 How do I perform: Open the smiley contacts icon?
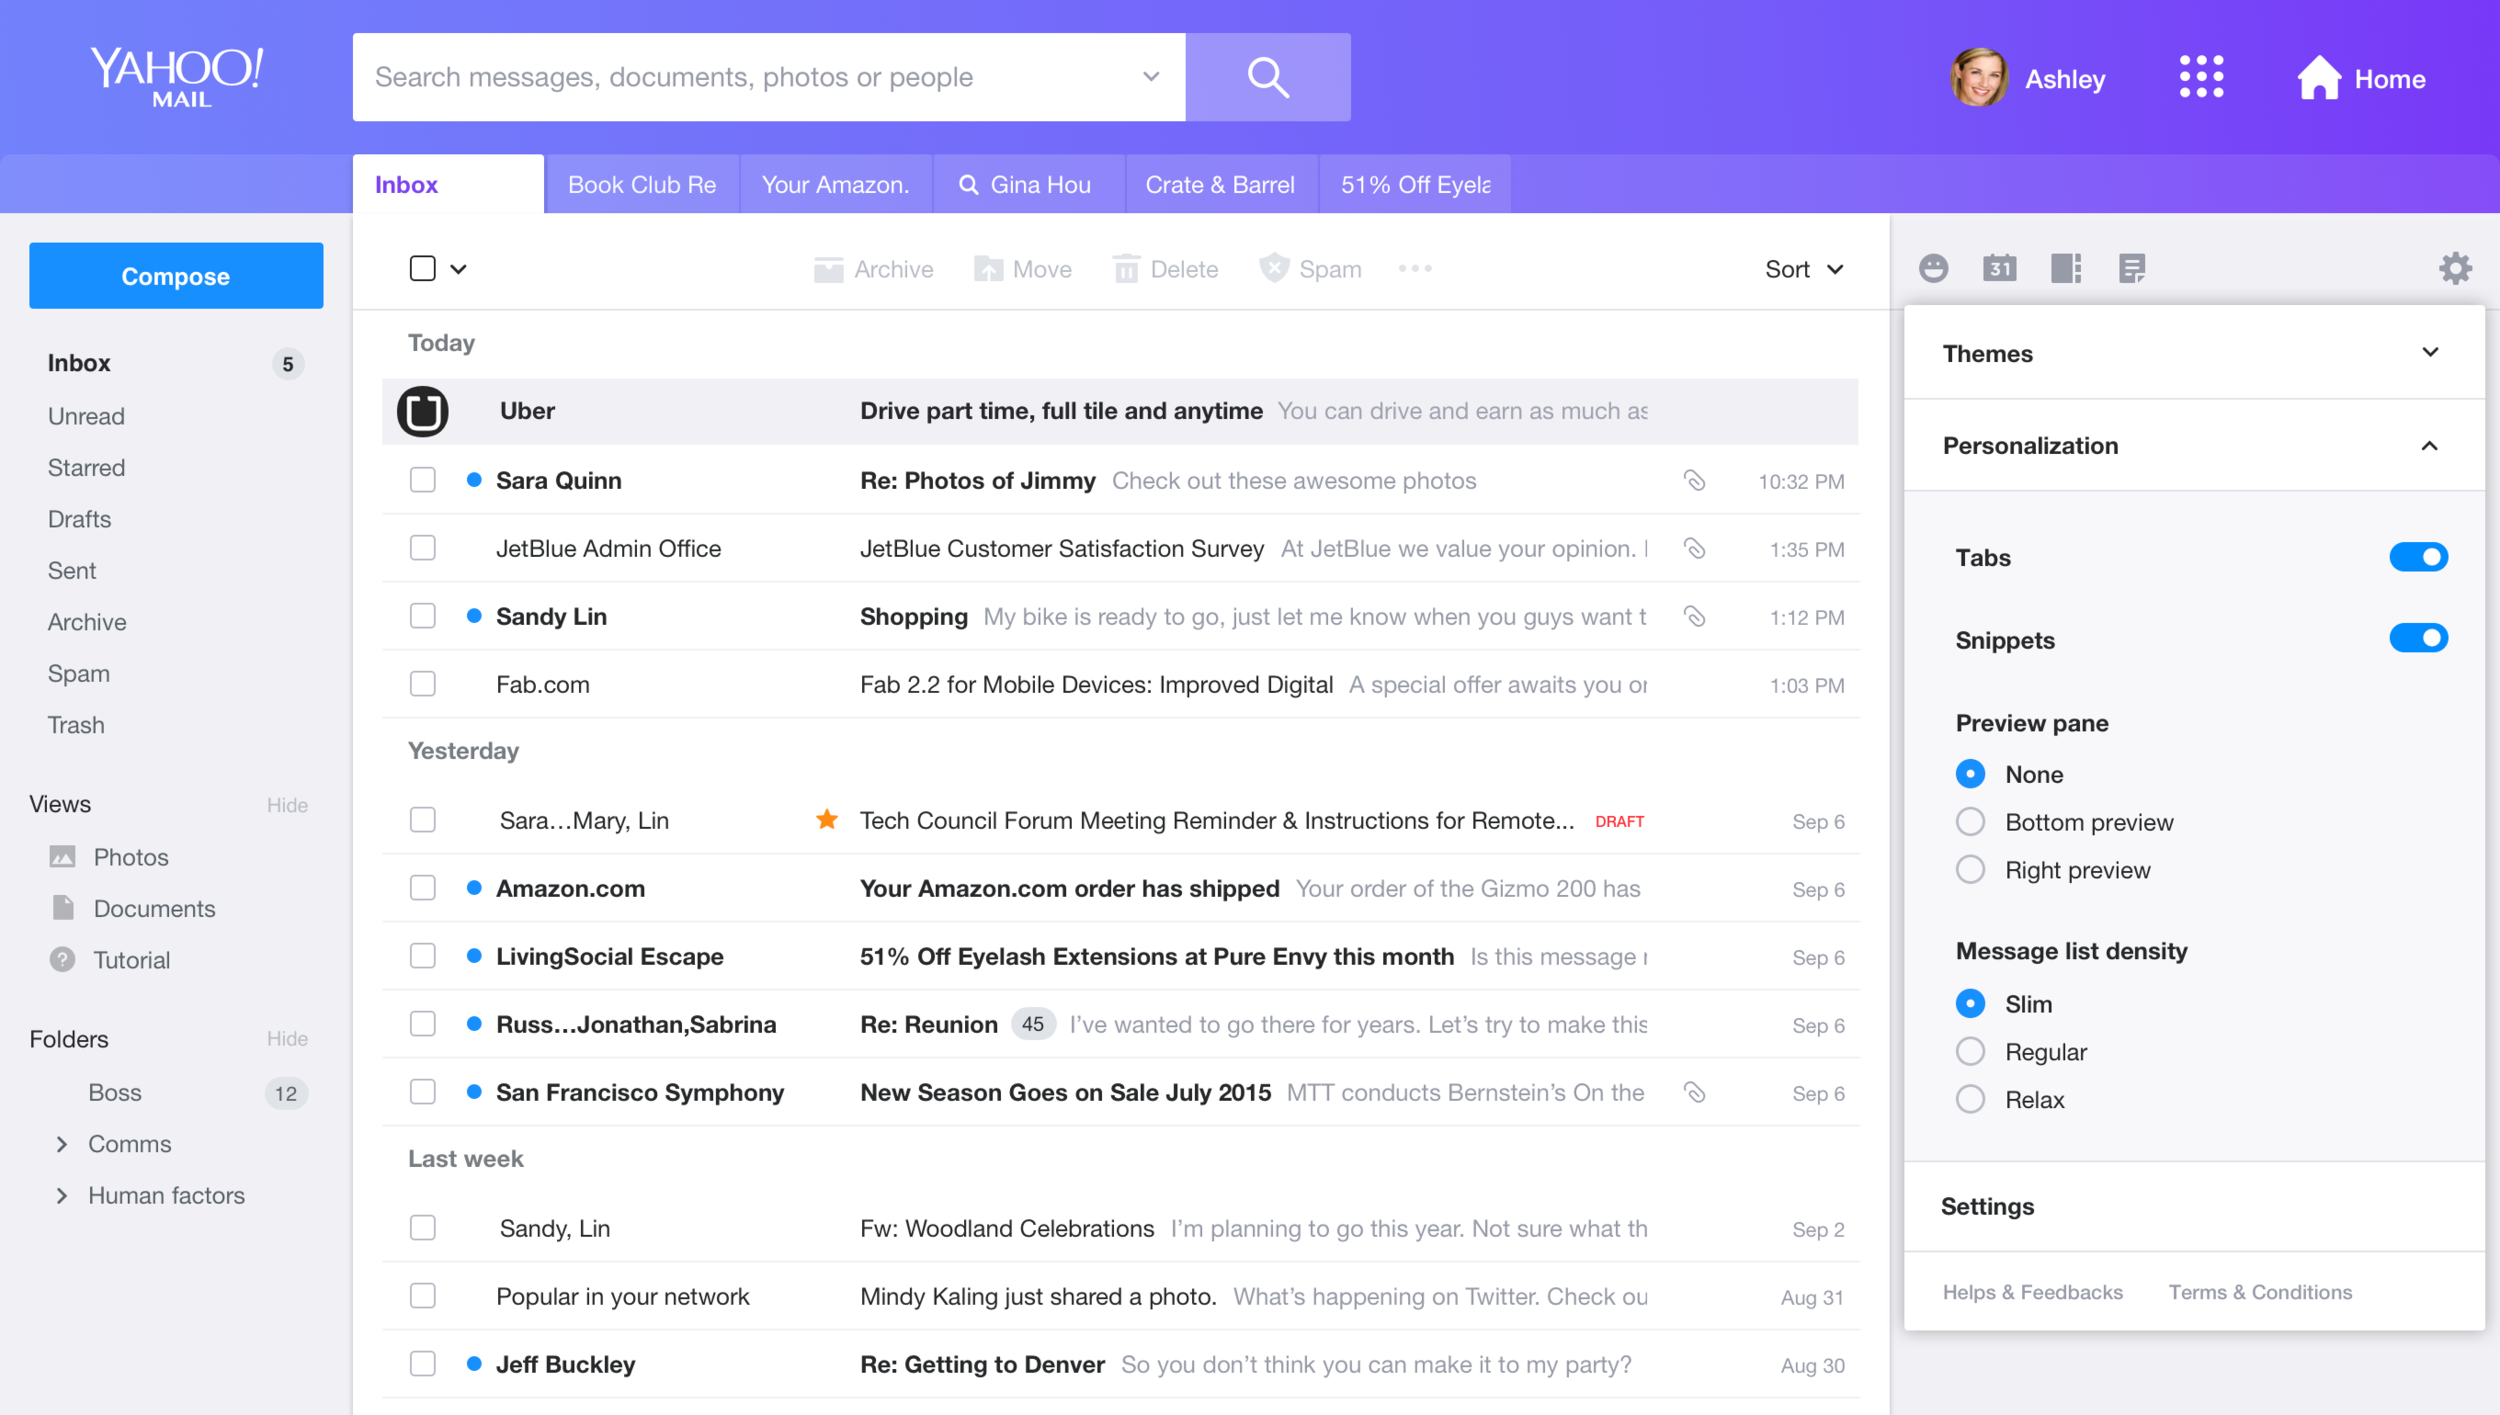[x=1933, y=268]
